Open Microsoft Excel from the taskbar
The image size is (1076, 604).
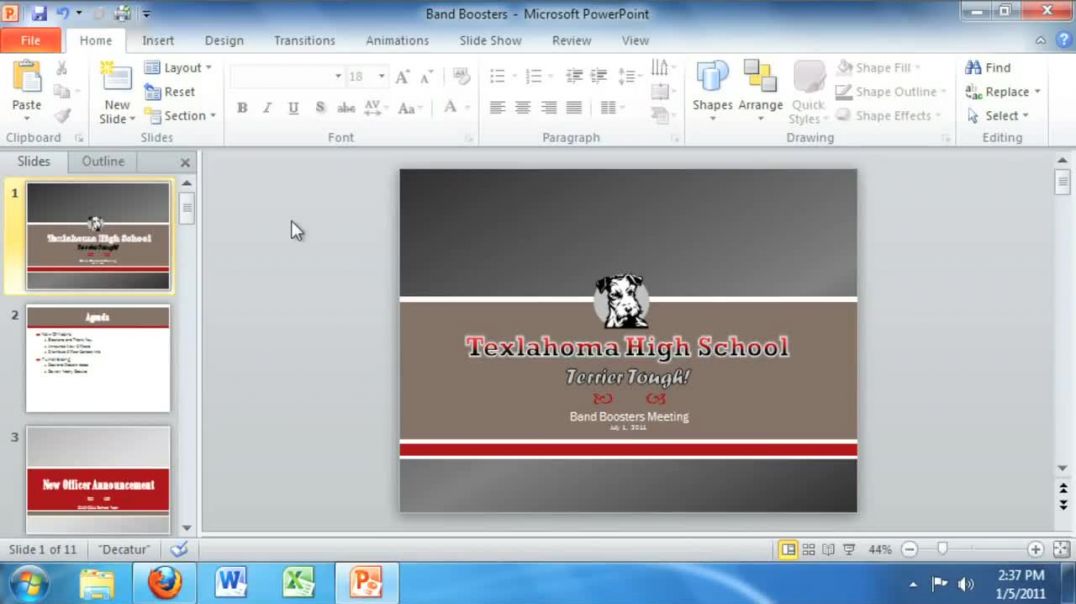299,583
